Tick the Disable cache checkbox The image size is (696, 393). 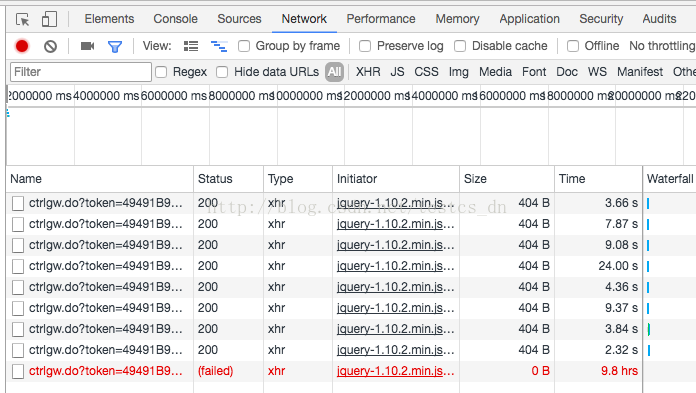(460, 46)
